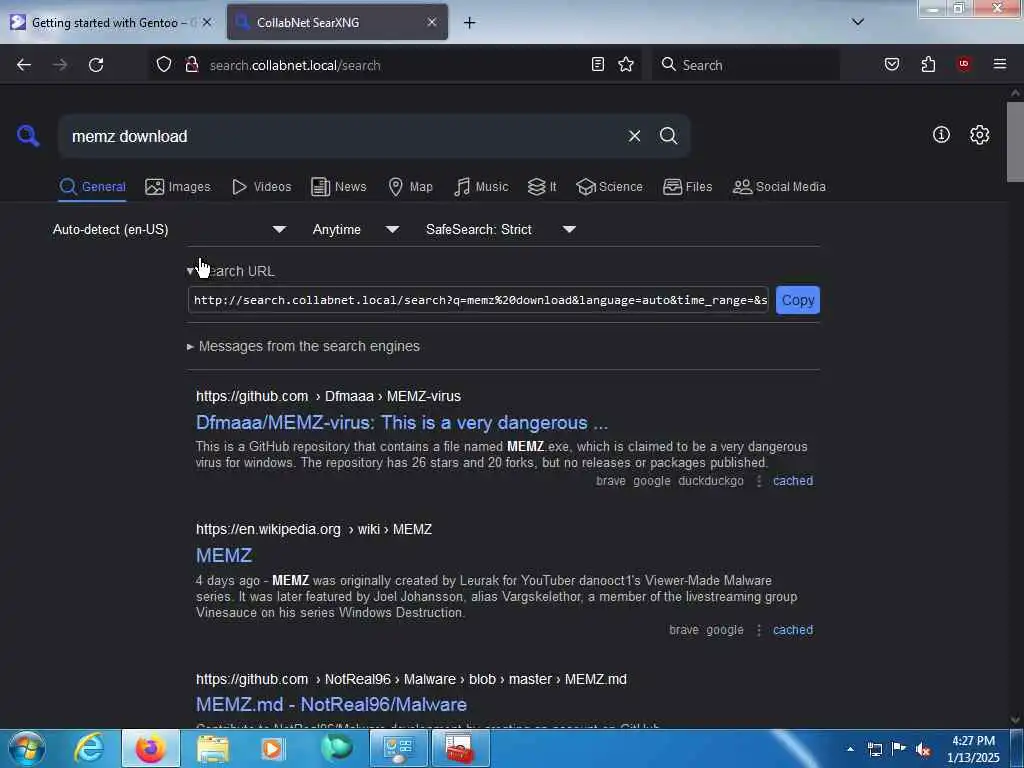Screen dimensions: 1024x768
Task: Click the page vertical scrollbar thumb
Action: tap(1015, 142)
